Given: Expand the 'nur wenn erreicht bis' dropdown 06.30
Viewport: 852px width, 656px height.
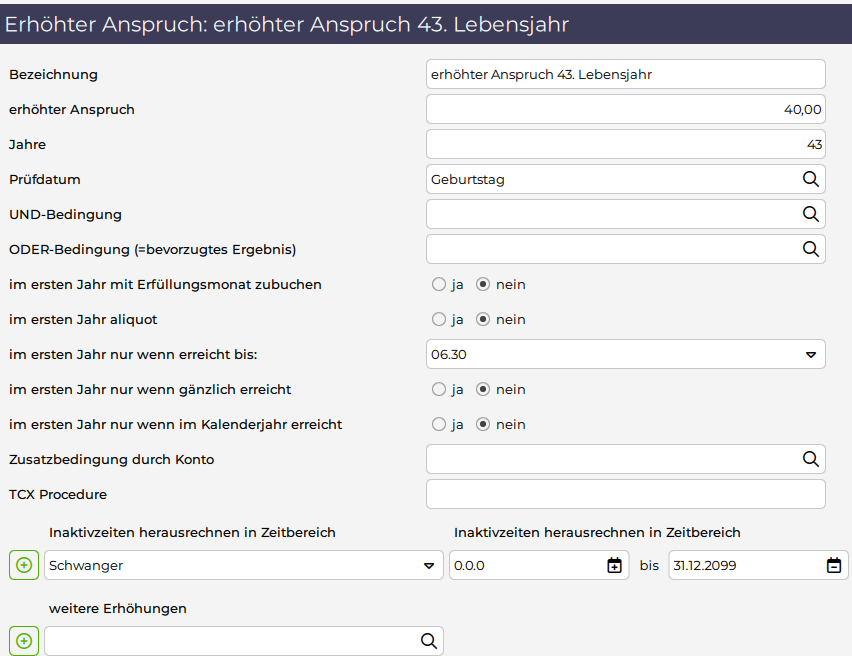Looking at the screenshot, I should click(811, 355).
